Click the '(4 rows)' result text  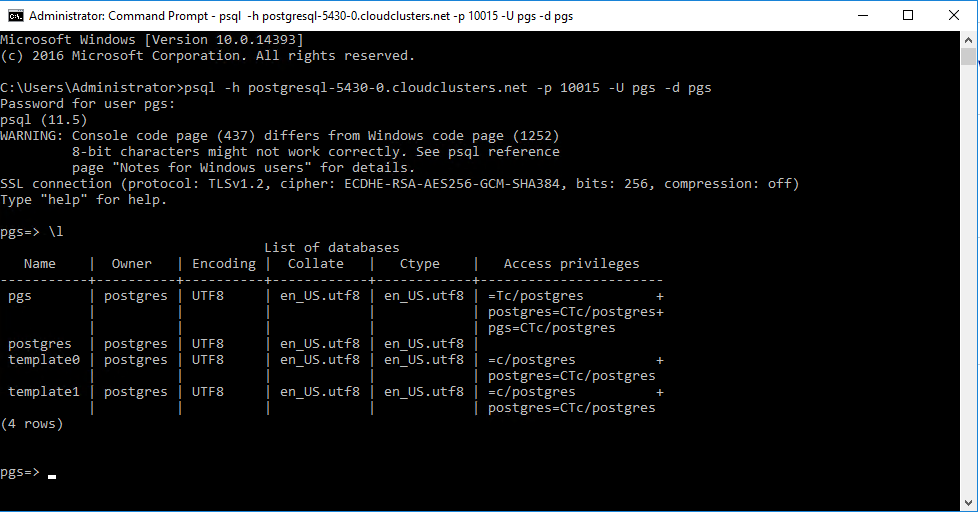[32, 424]
